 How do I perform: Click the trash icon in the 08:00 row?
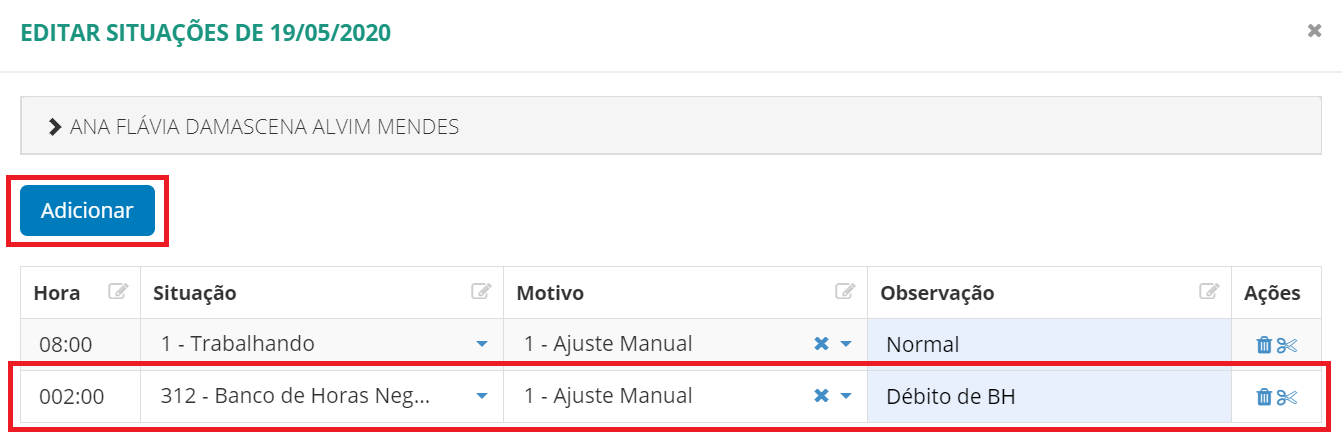pyautogui.click(x=1264, y=345)
